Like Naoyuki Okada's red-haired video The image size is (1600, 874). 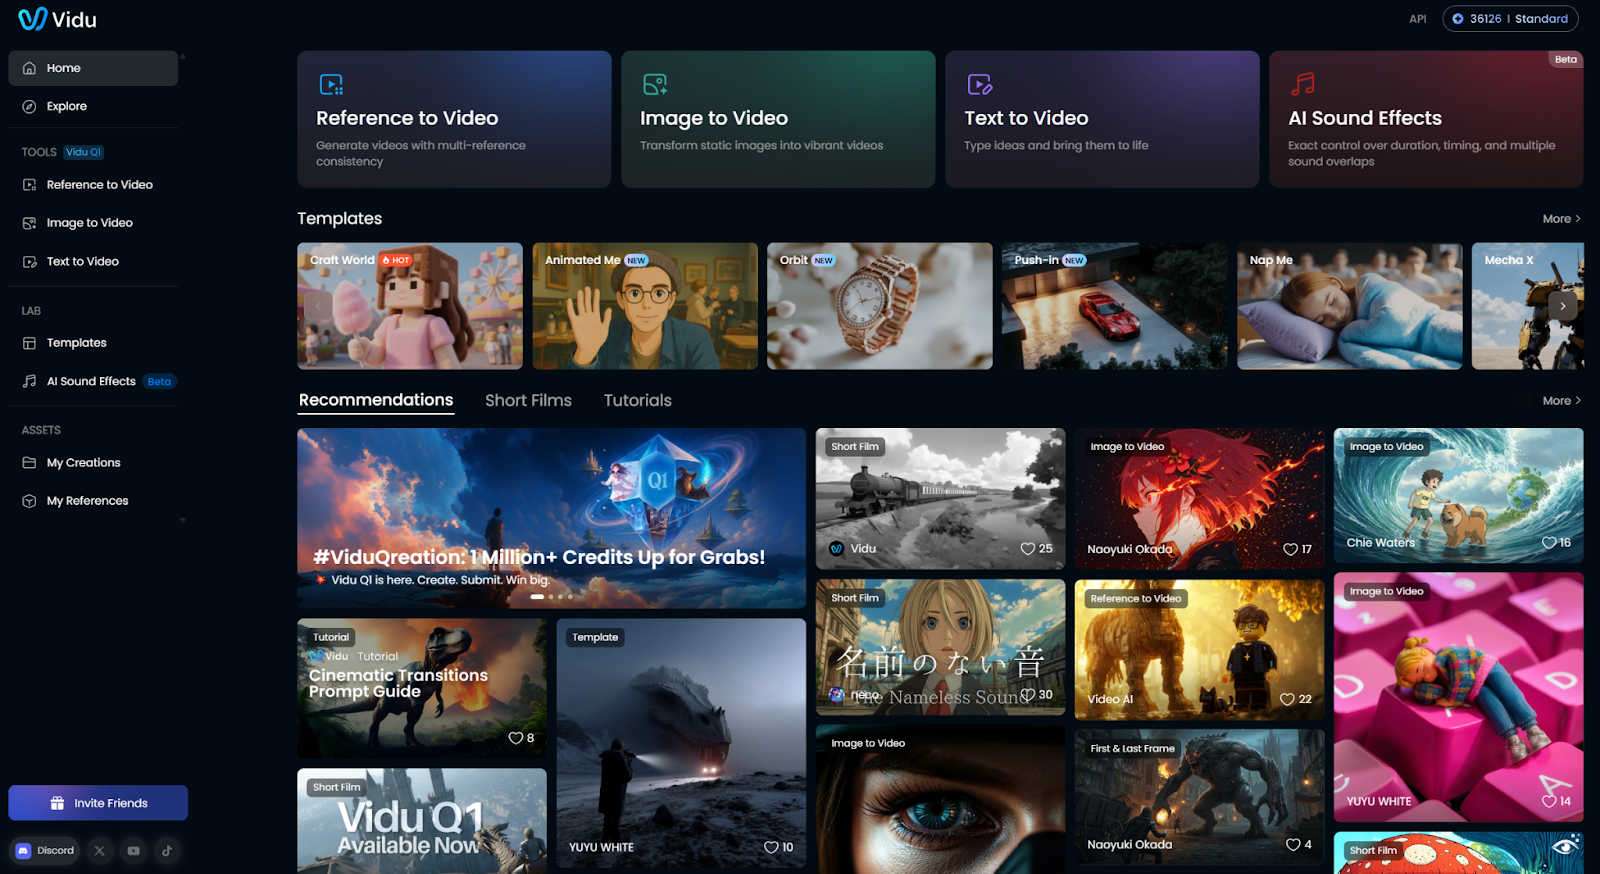click(x=1290, y=549)
